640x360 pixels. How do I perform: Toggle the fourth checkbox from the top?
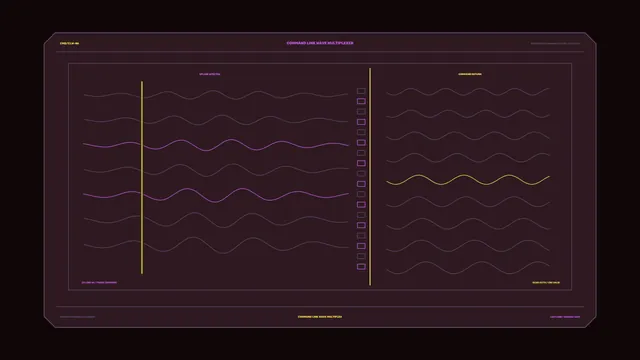pyautogui.click(x=361, y=122)
